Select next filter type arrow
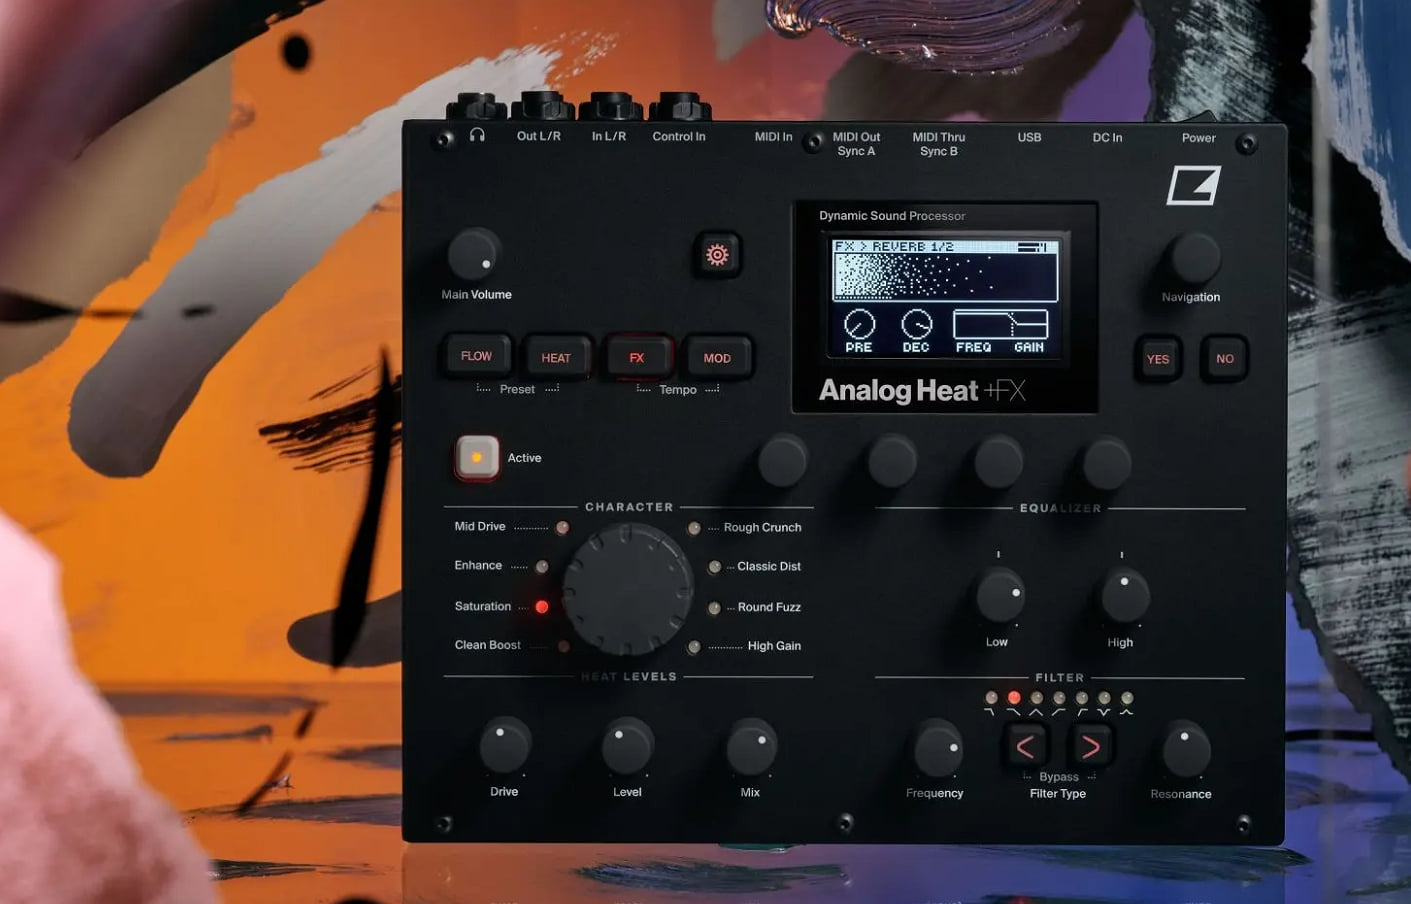1411x904 pixels. coord(1091,746)
